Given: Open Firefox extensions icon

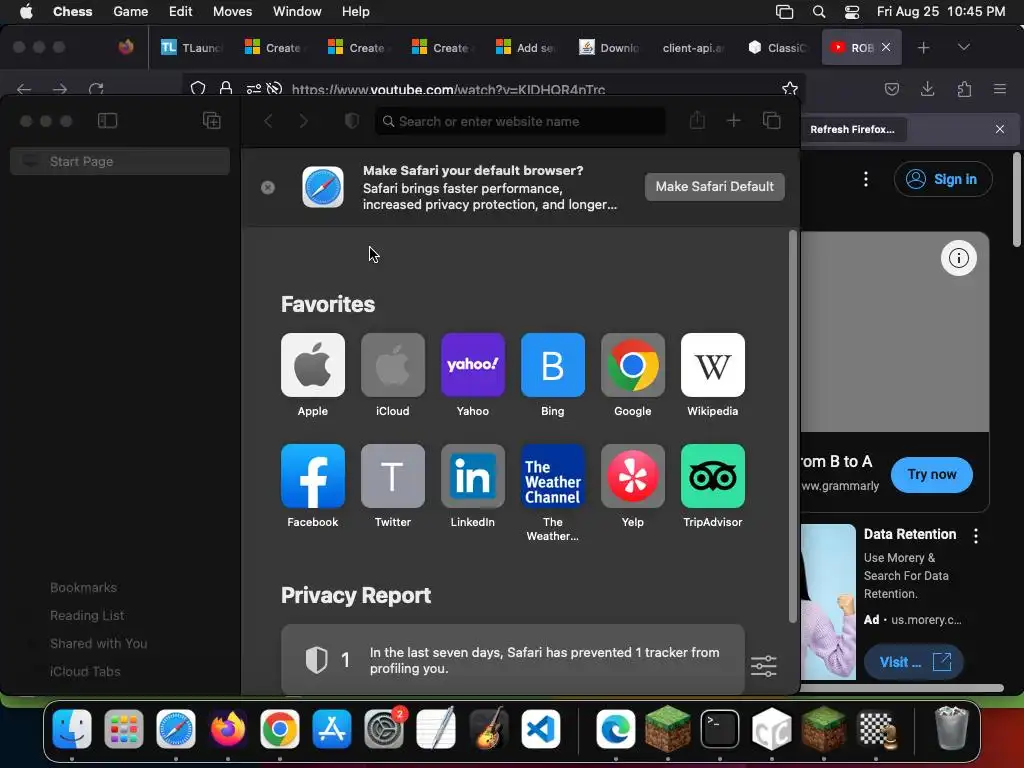Looking at the screenshot, I should [964, 89].
